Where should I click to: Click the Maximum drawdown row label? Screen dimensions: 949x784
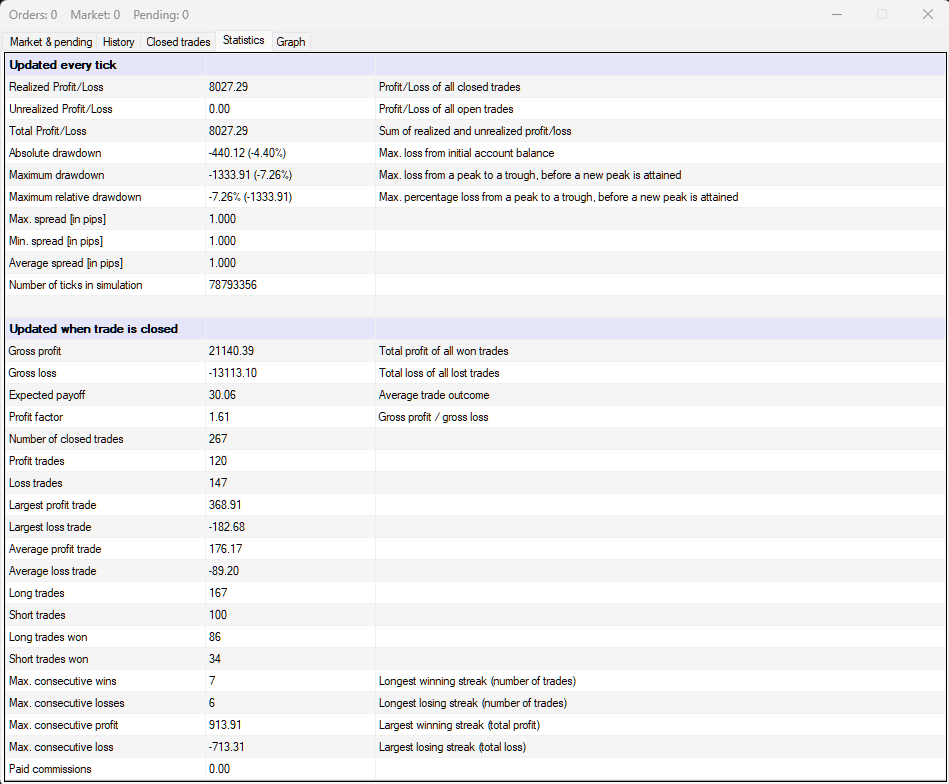(56, 175)
